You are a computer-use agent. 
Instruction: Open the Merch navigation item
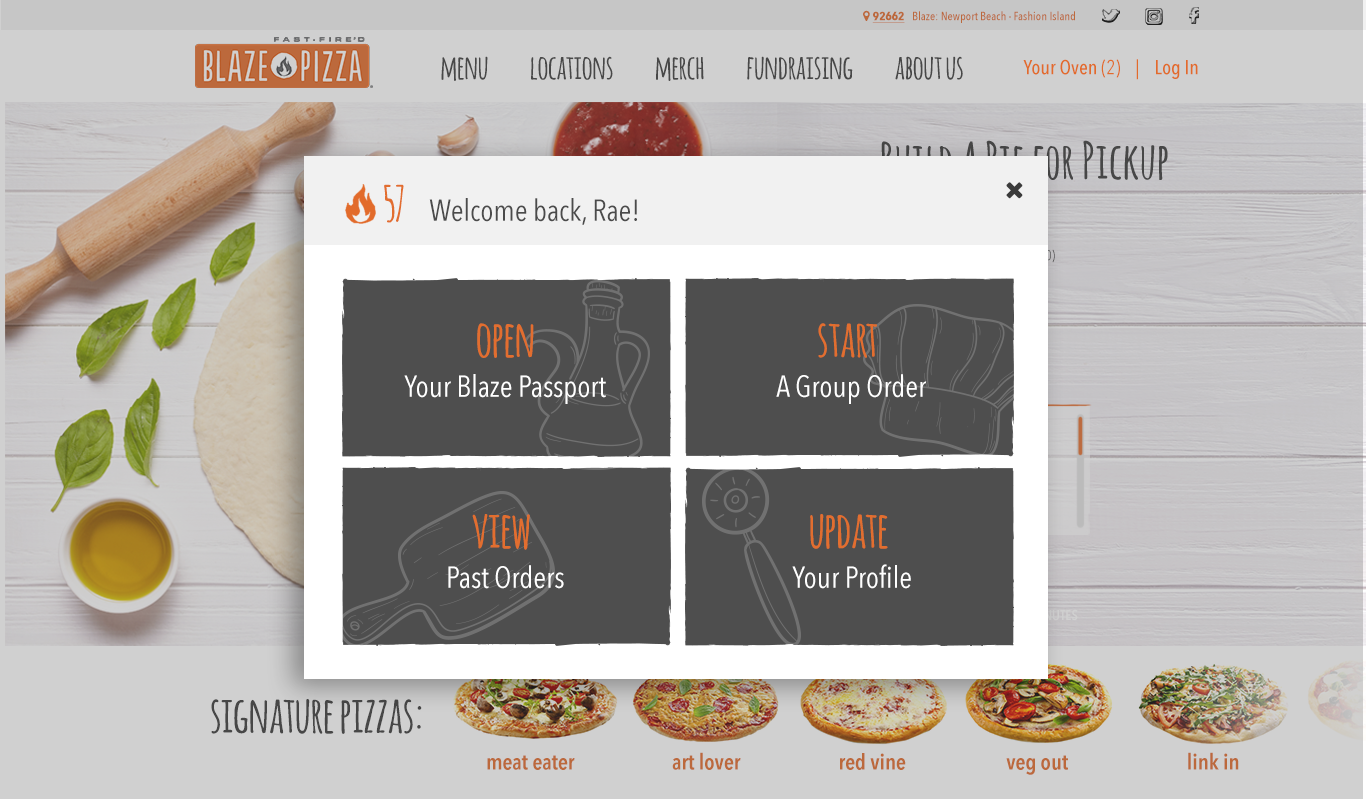pyautogui.click(x=680, y=69)
